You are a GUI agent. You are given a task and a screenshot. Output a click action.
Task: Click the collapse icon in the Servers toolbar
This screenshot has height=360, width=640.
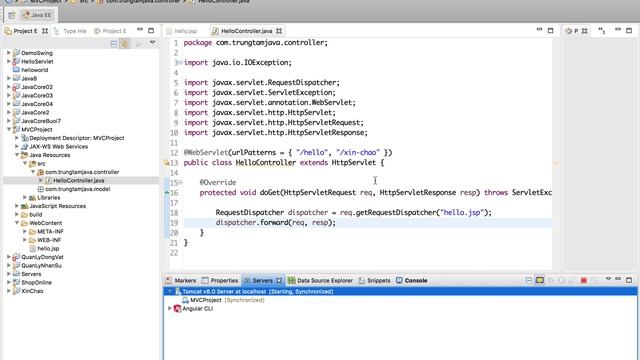click(x=529, y=280)
